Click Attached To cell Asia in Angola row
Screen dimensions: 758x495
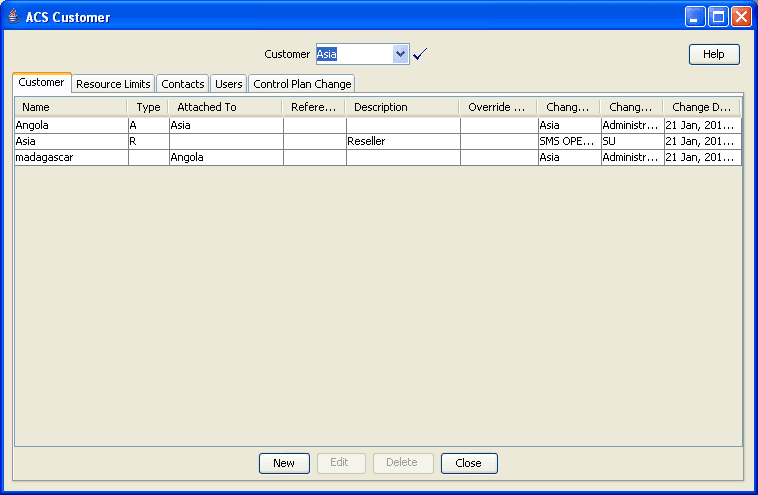(x=226, y=125)
